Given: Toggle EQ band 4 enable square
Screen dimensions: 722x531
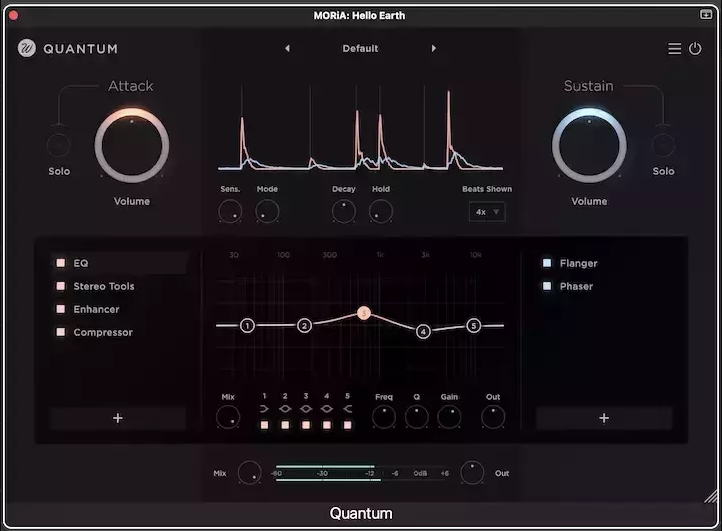Looking at the screenshot, I should point(326,425).
